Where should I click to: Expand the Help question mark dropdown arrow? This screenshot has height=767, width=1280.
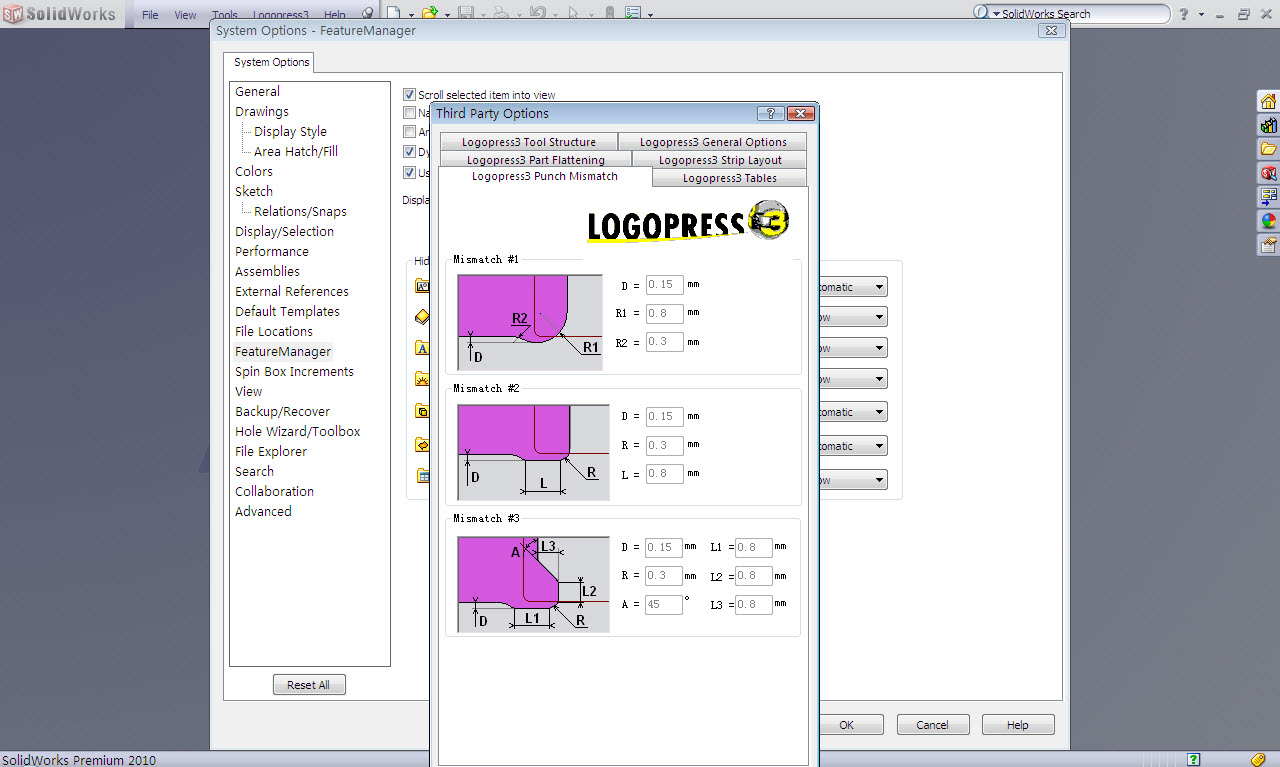pyautogui.click(x=1201, y=15)
